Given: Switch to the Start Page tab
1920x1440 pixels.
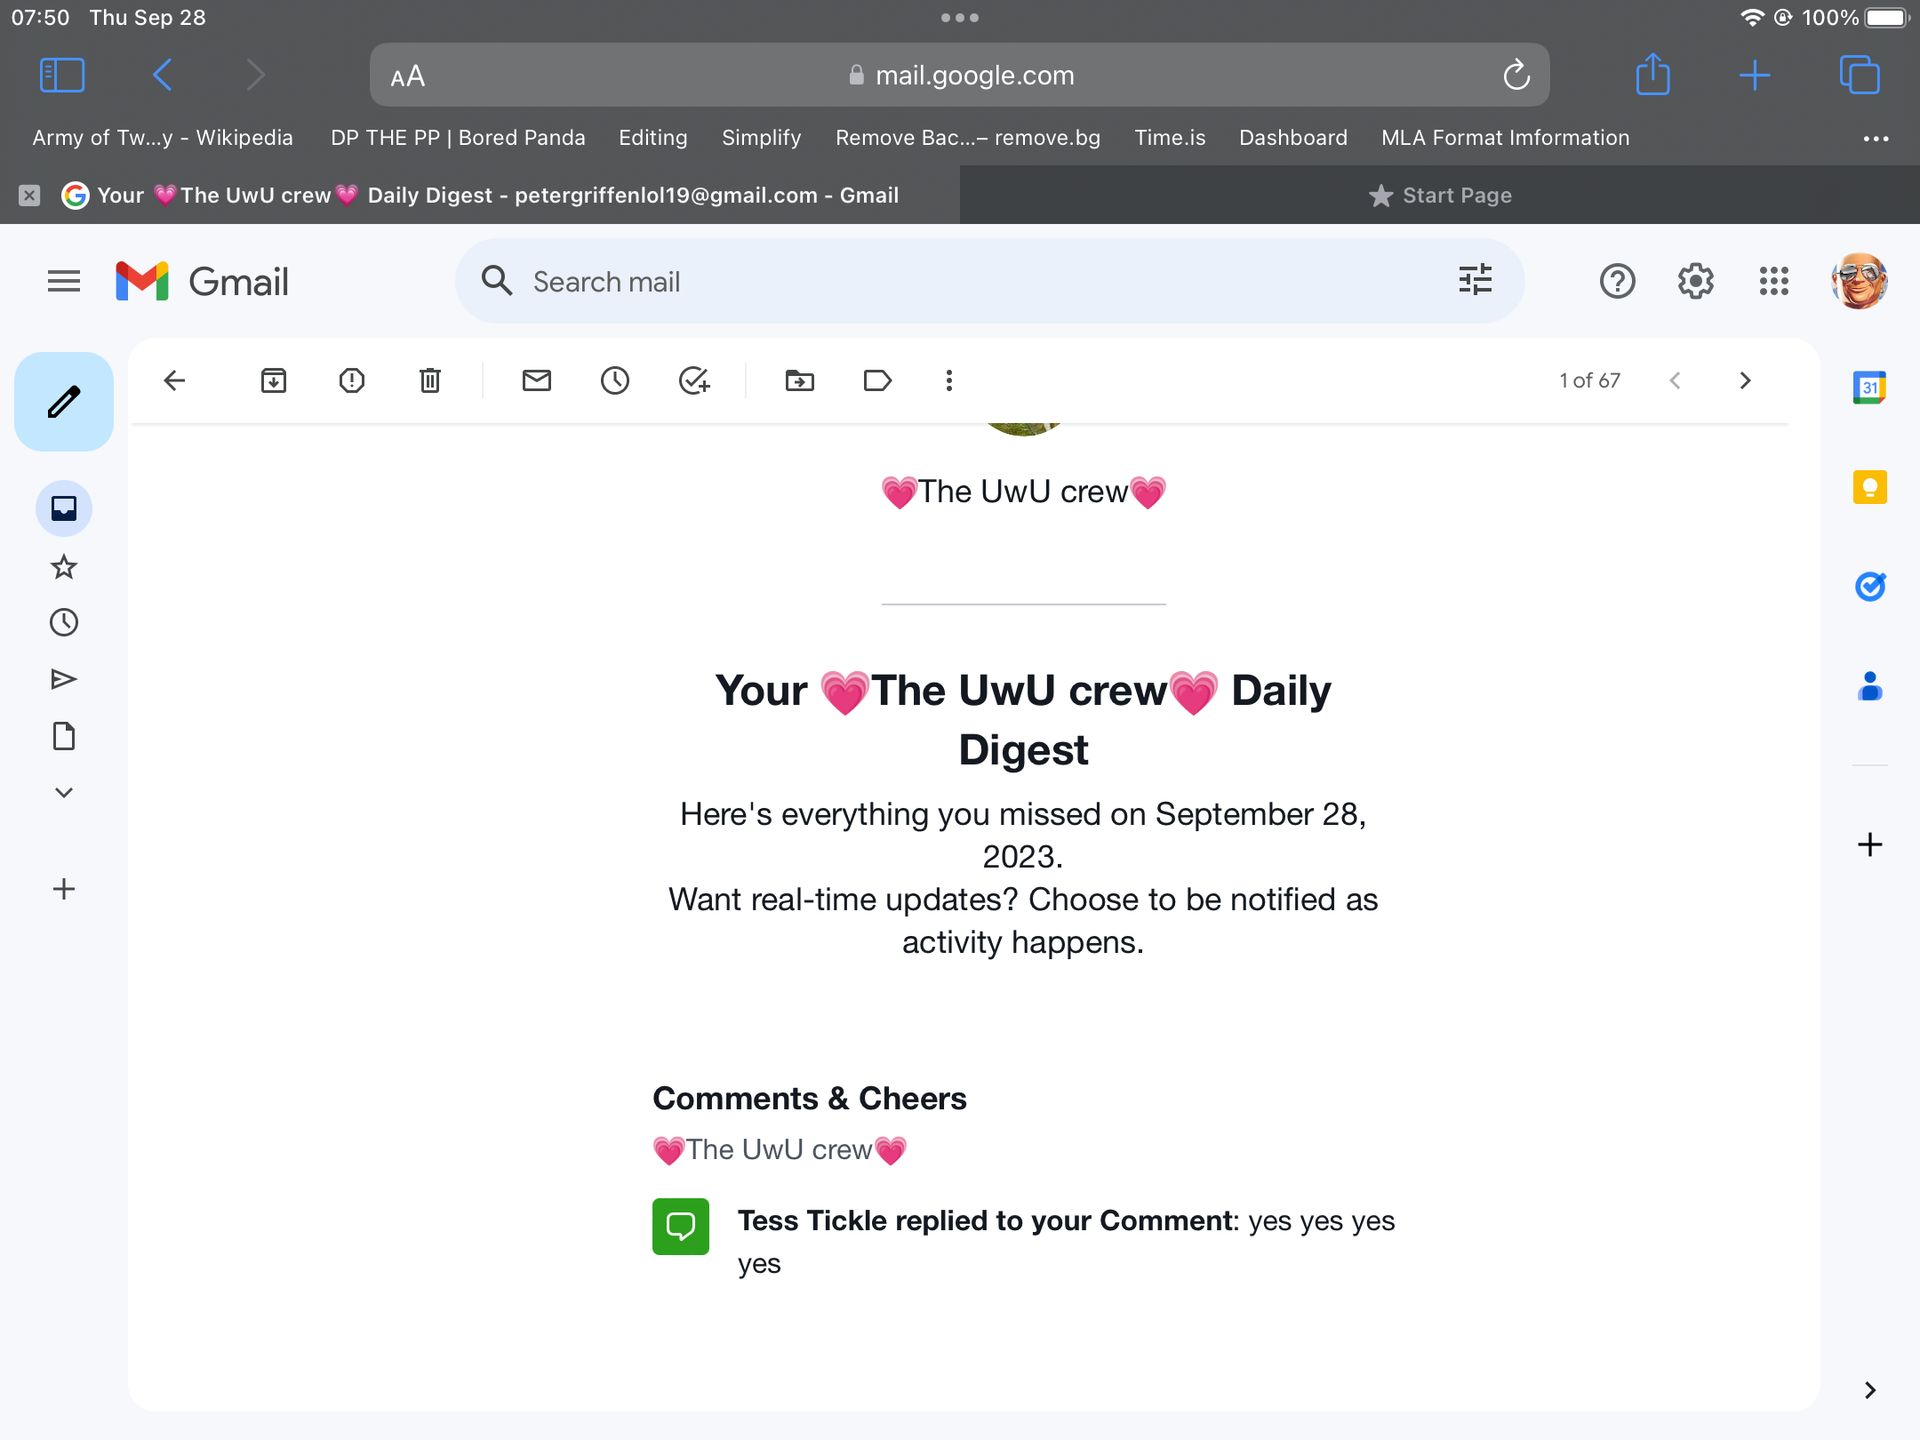Looking at the screenshot, I should point(1440,195).
